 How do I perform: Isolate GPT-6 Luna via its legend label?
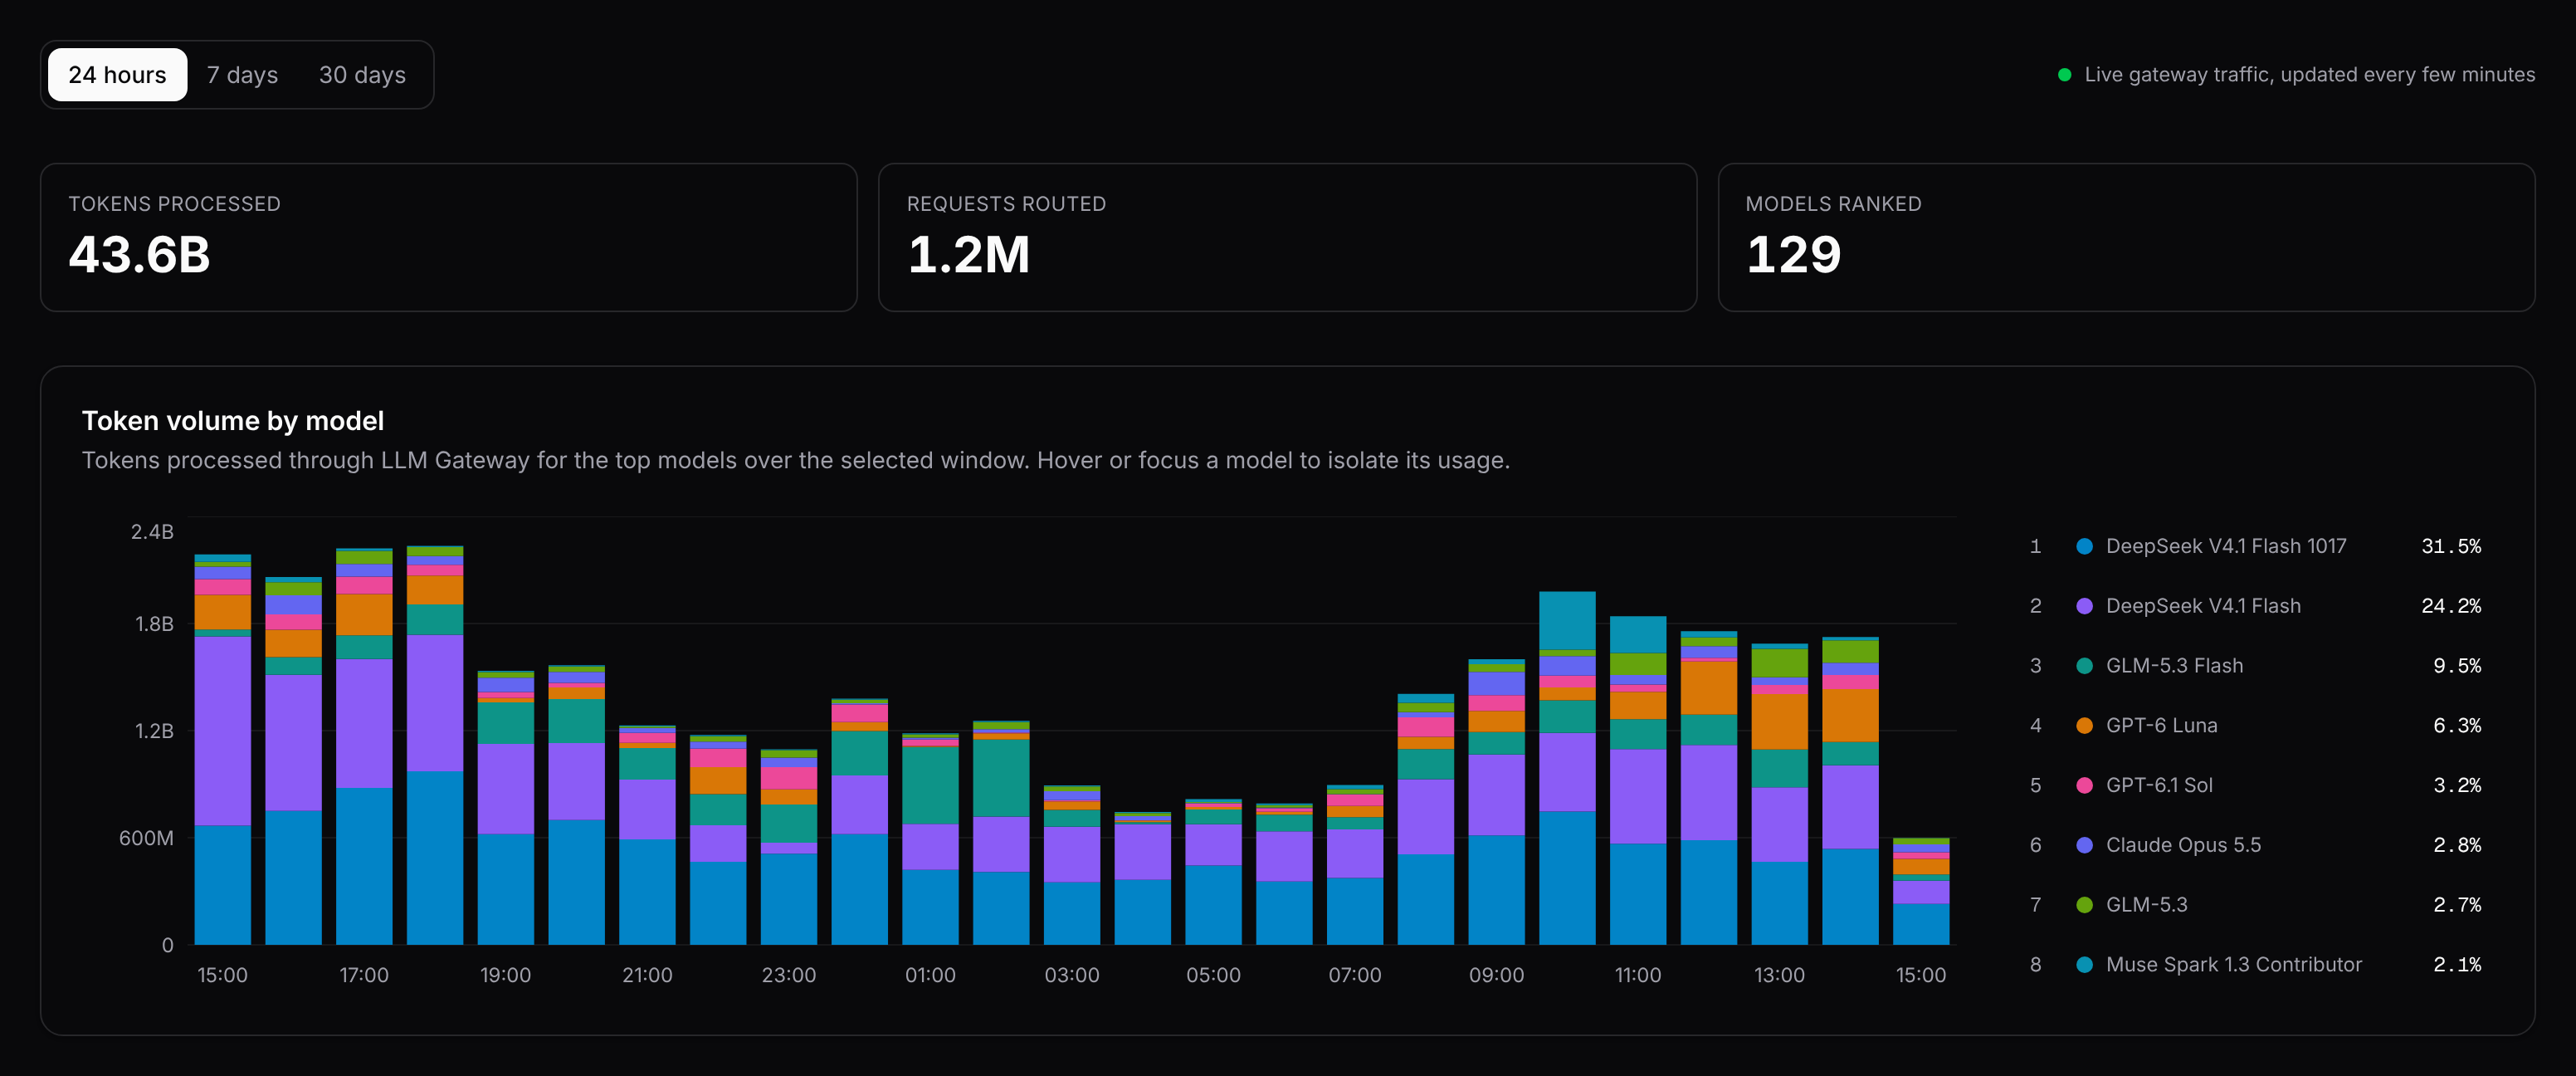click(x=2161, y=726)
